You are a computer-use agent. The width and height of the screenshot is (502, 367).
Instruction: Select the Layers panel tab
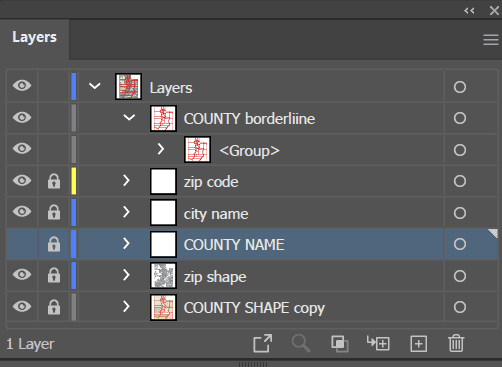click(35, 37)
